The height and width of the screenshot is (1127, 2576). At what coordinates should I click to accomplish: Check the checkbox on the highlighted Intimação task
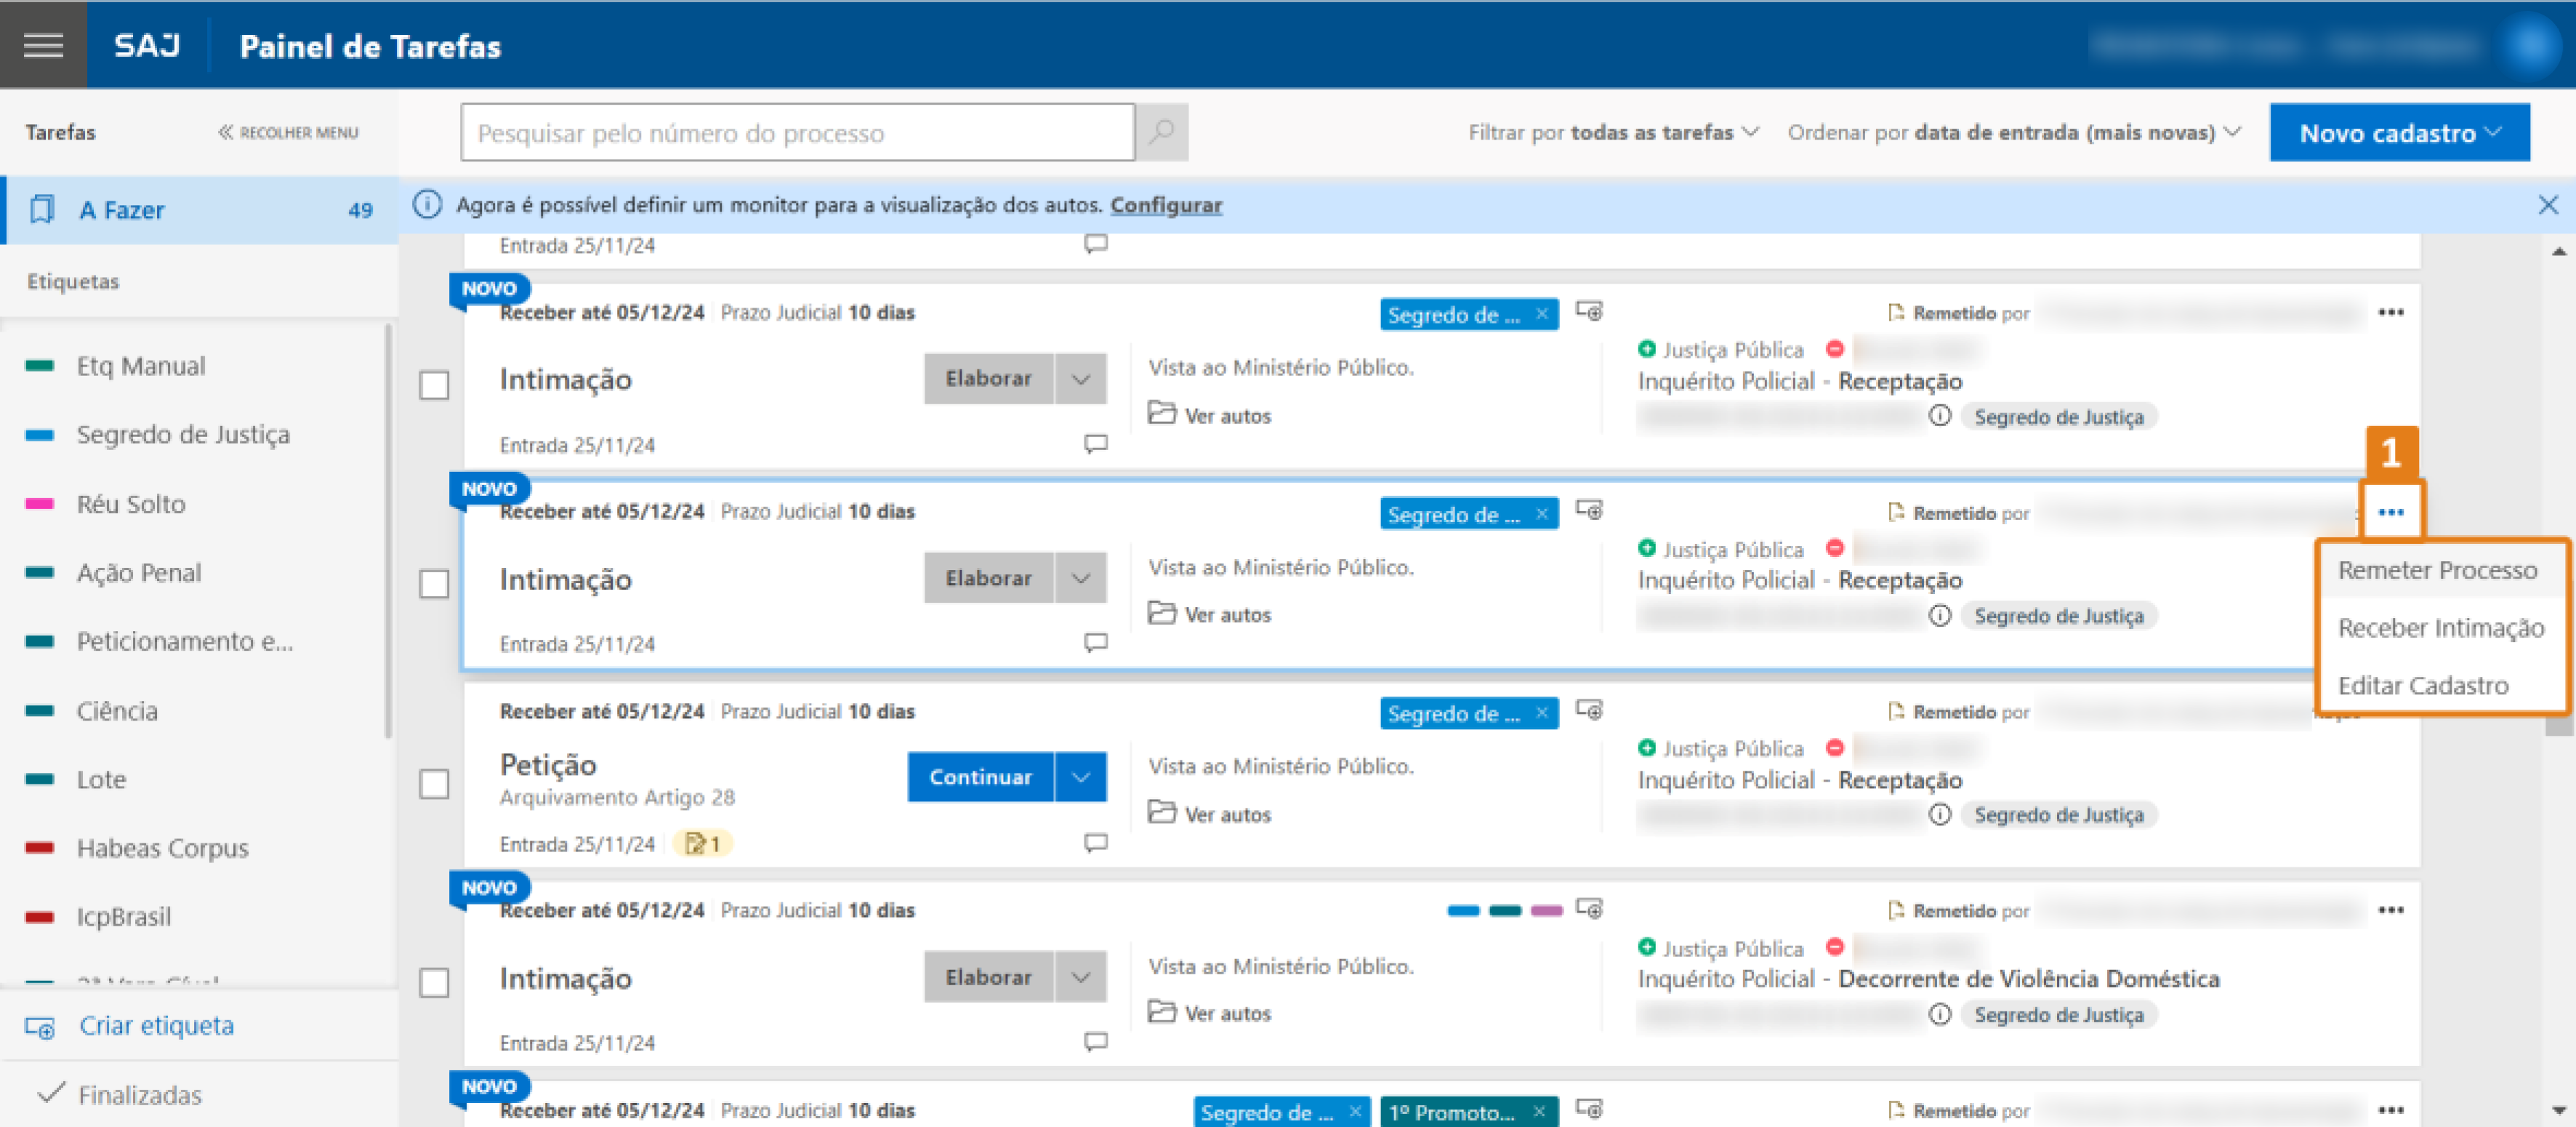point(435,584)
